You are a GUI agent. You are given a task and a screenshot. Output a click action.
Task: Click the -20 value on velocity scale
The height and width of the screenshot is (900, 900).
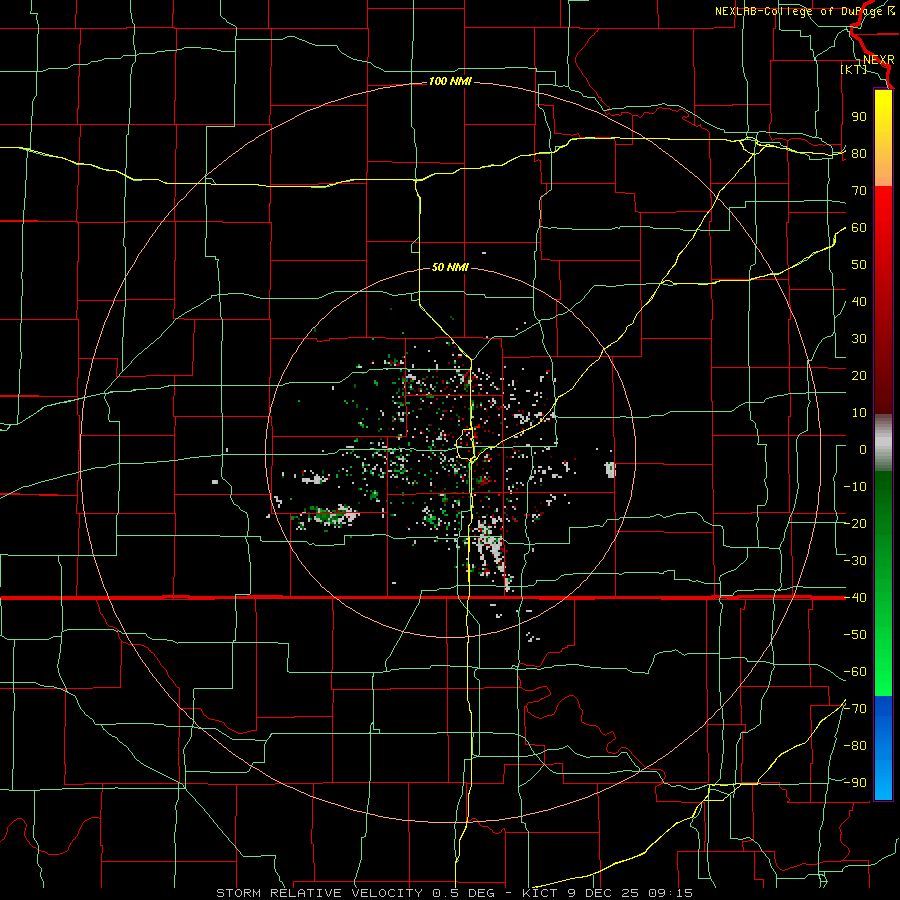pos(855,523)
